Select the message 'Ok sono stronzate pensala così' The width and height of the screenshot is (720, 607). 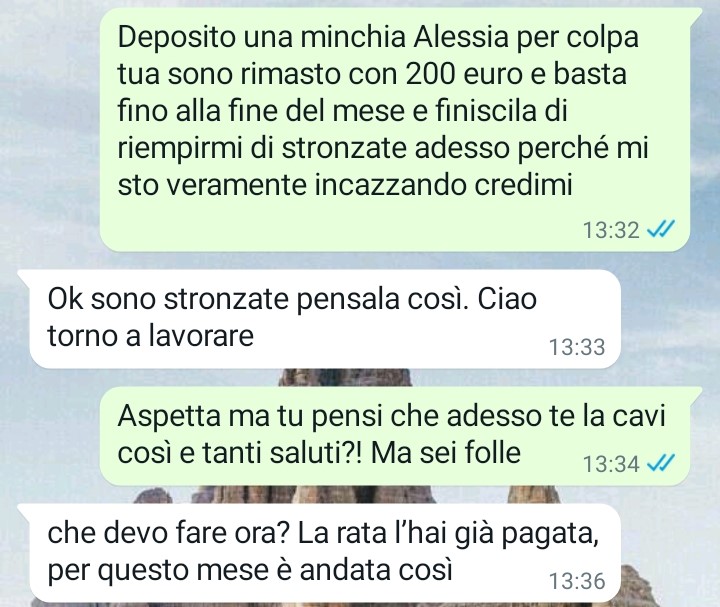(325, 319)
